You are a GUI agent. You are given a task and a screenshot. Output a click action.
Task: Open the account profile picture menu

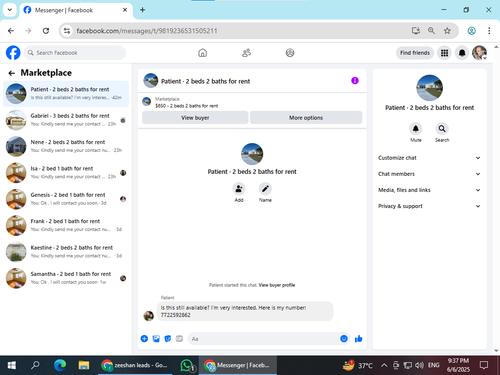(479, 53)
